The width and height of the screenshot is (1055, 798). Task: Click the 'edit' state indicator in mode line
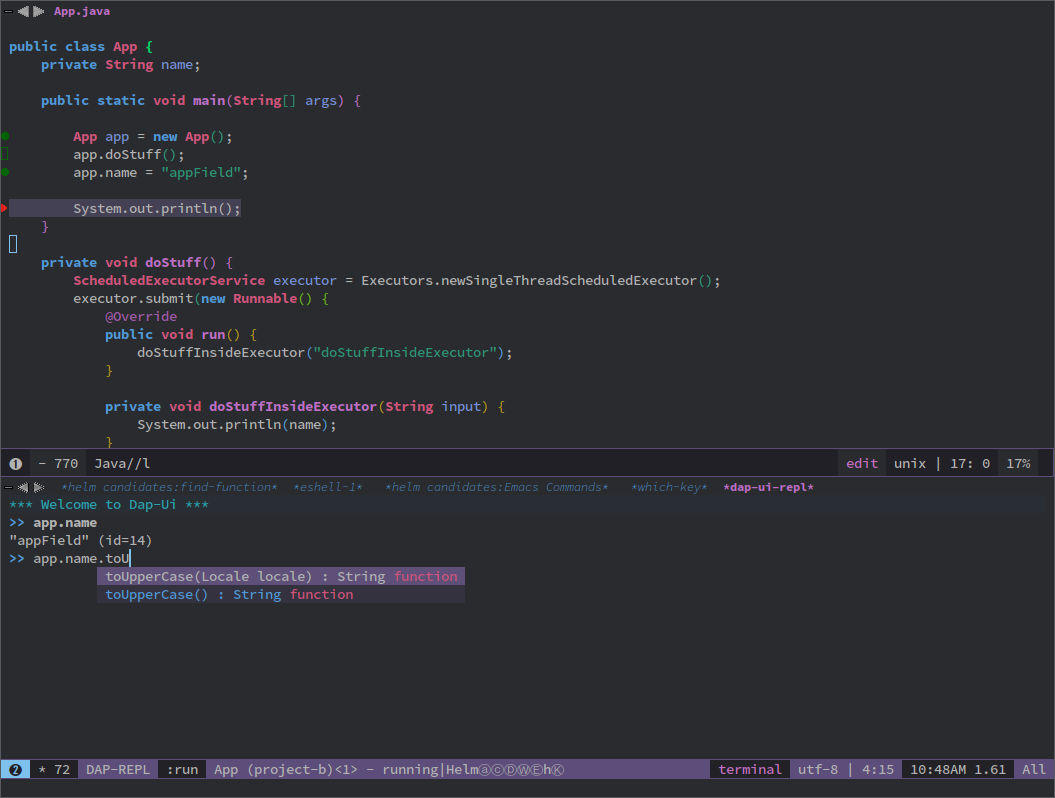pyautogui.click(x=862, y=464)
